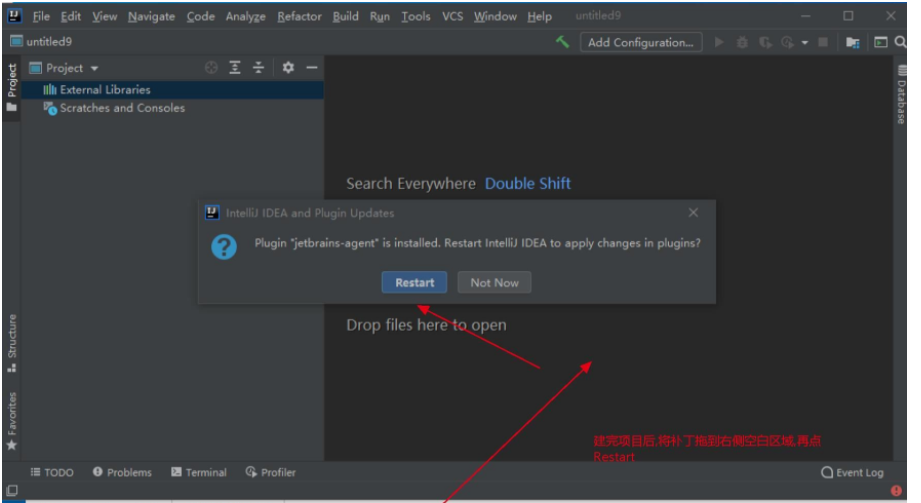Click the Stop square icon

pyautogui.click(x=823, y=42)
